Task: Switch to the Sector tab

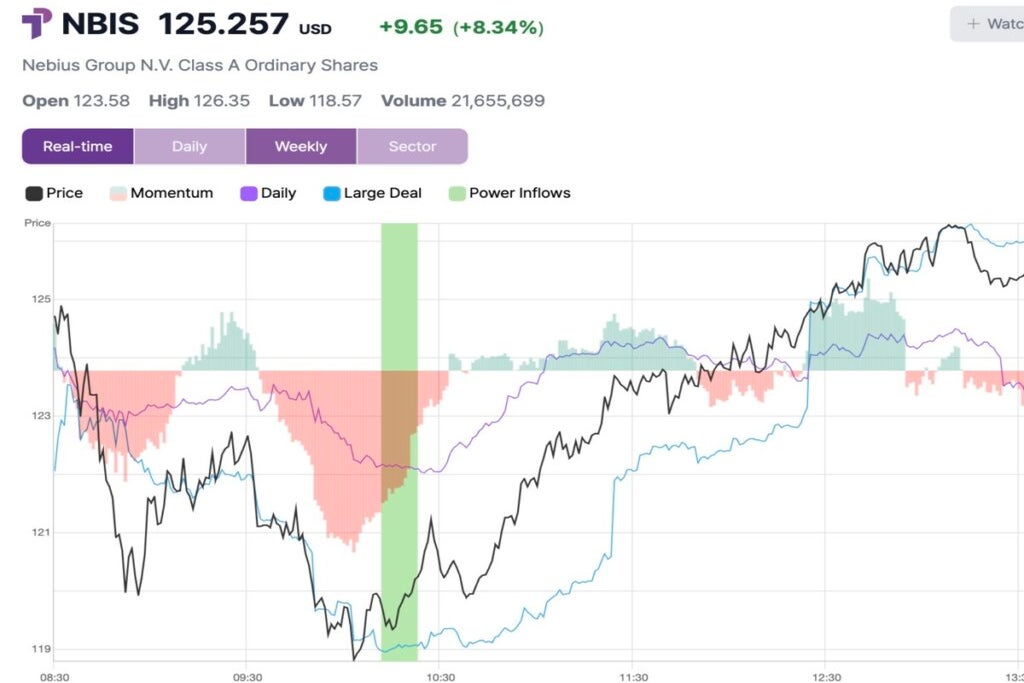Action: pyautogui.click(x=412, y=146)
